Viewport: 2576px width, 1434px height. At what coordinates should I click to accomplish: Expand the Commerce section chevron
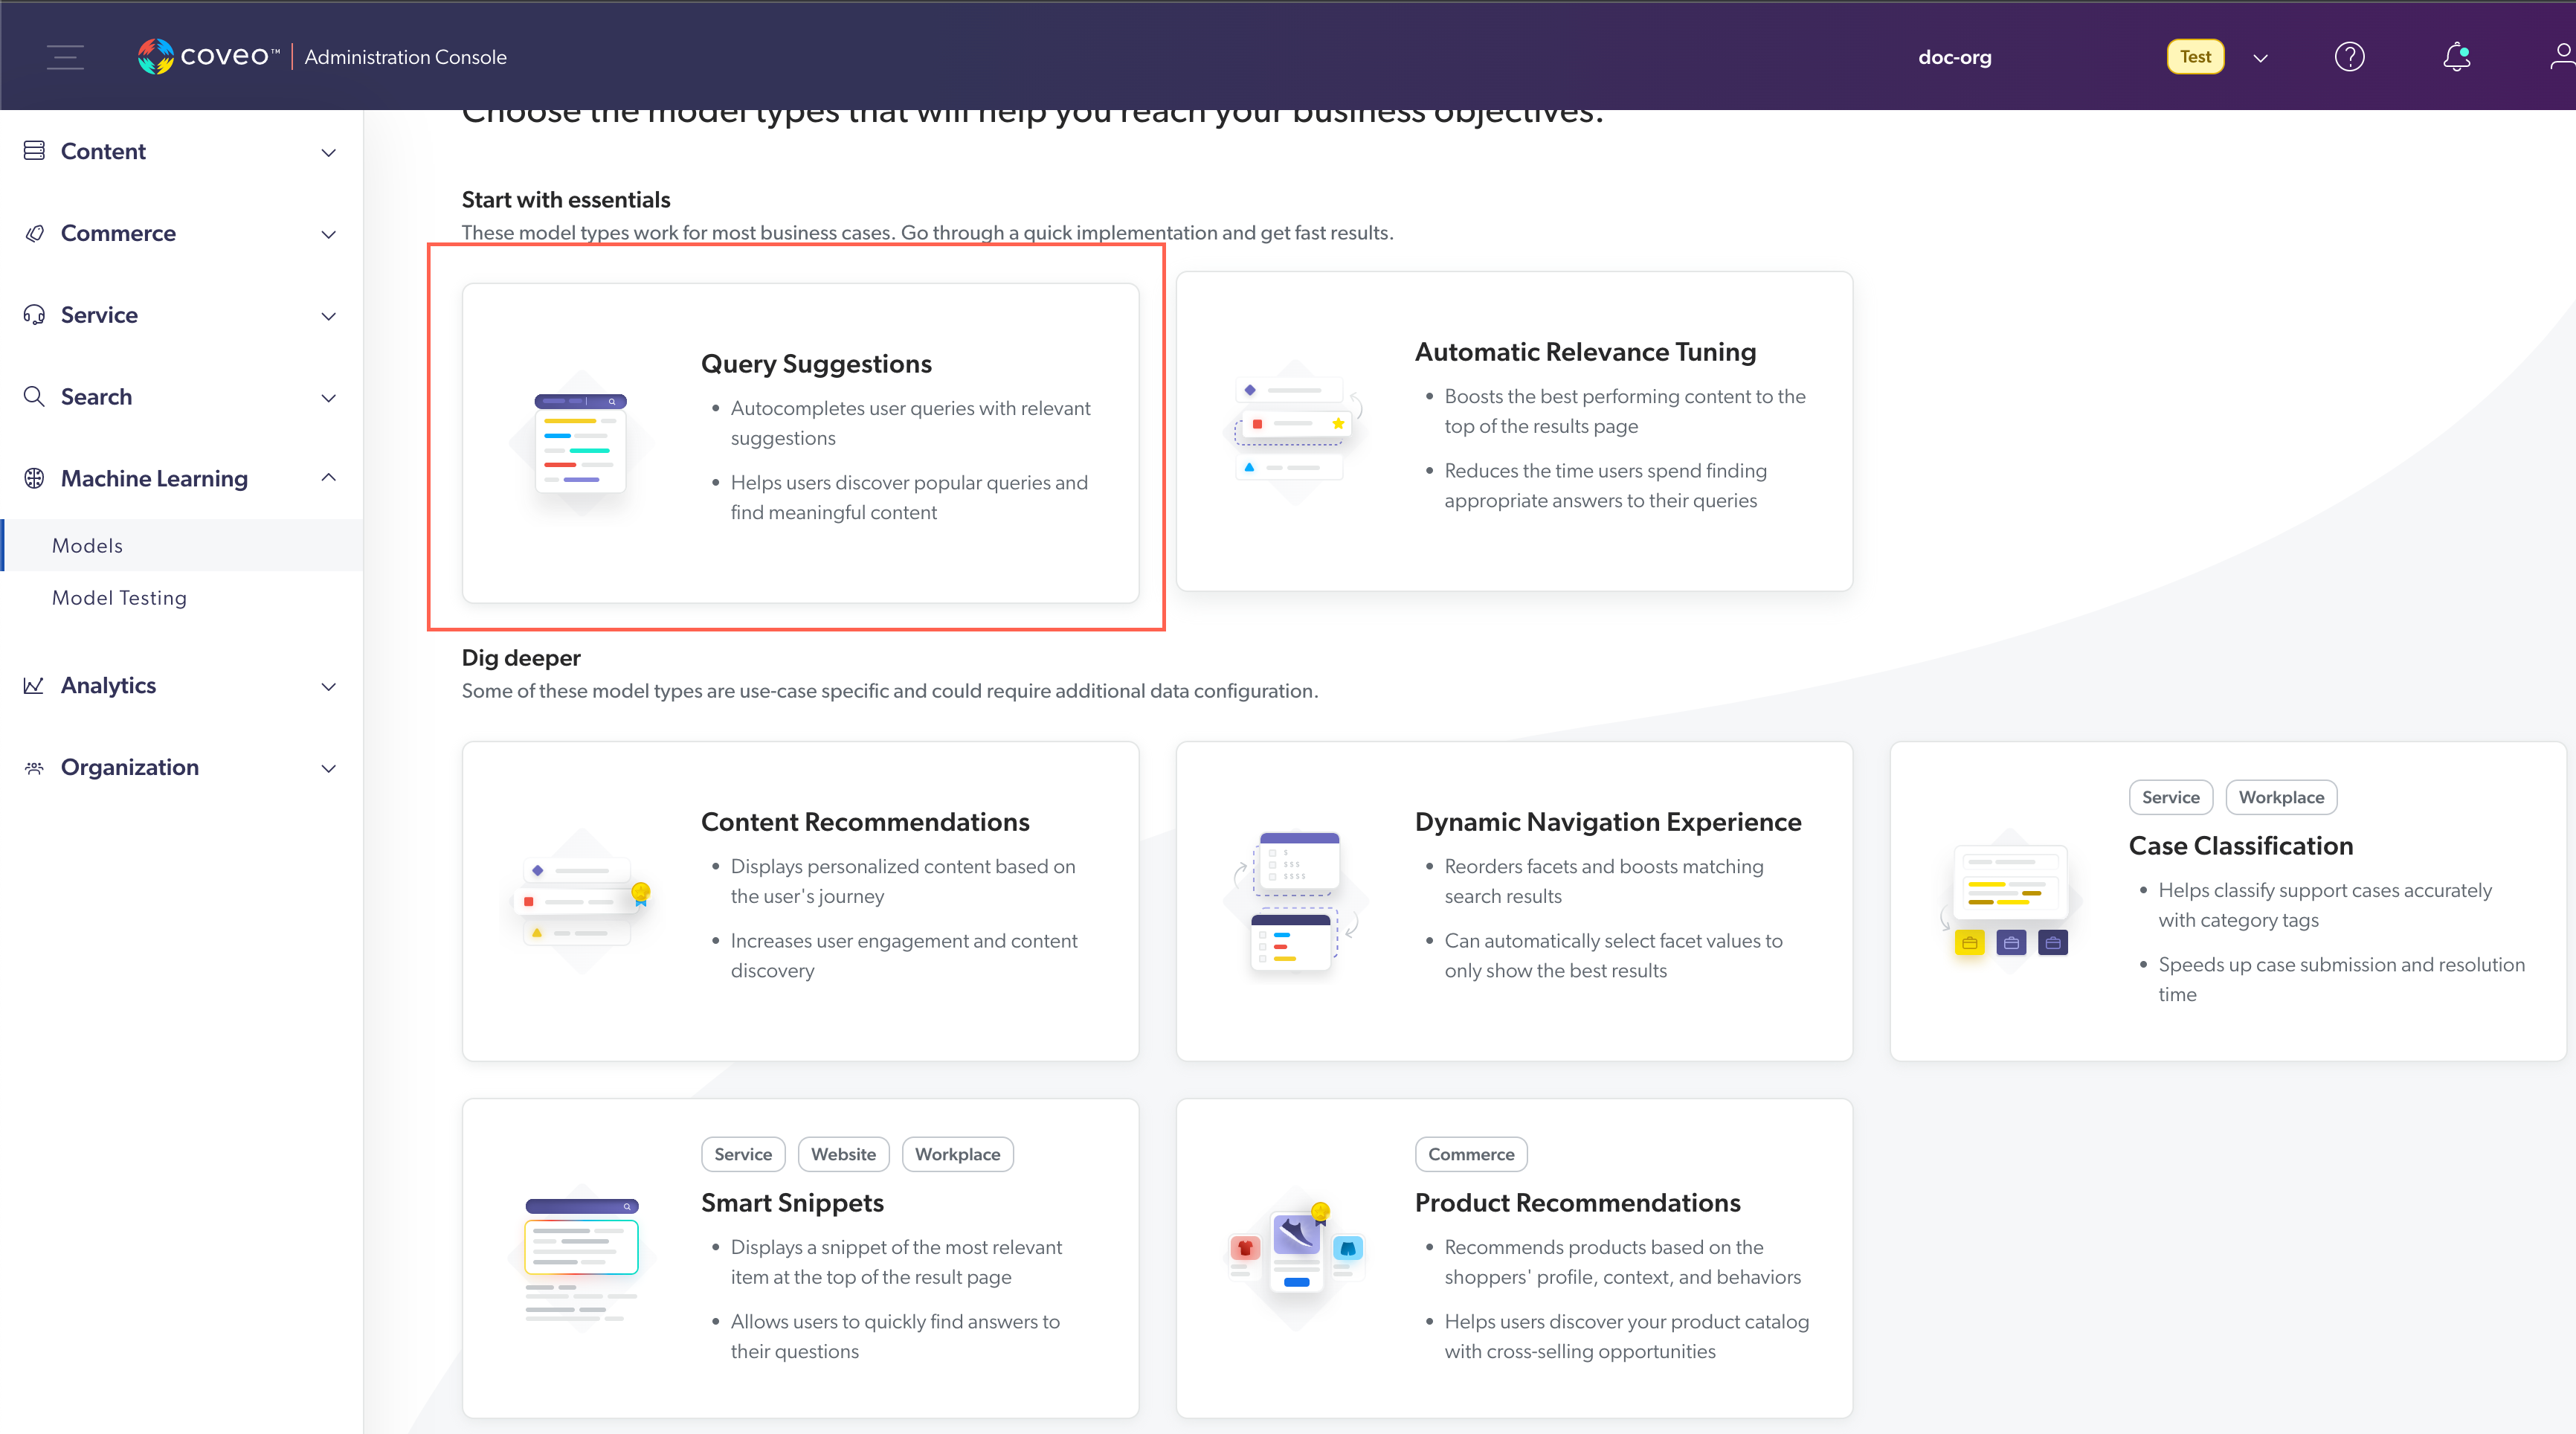[x=328, y=234]
